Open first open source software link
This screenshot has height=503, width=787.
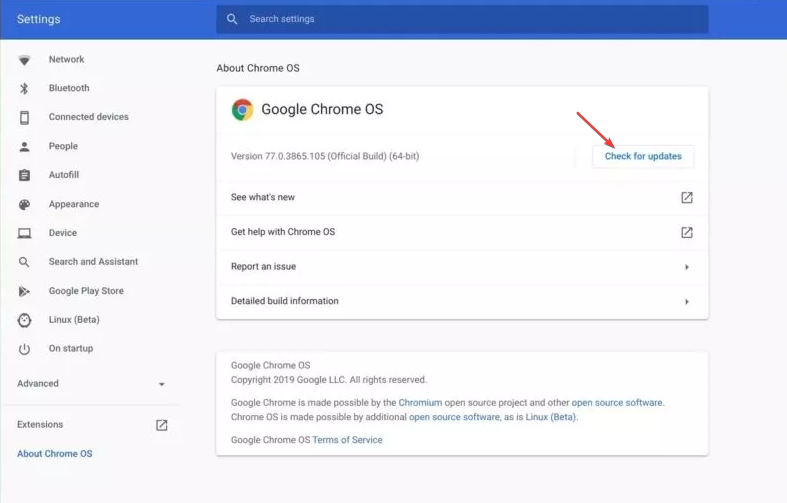tap(617, 403)
